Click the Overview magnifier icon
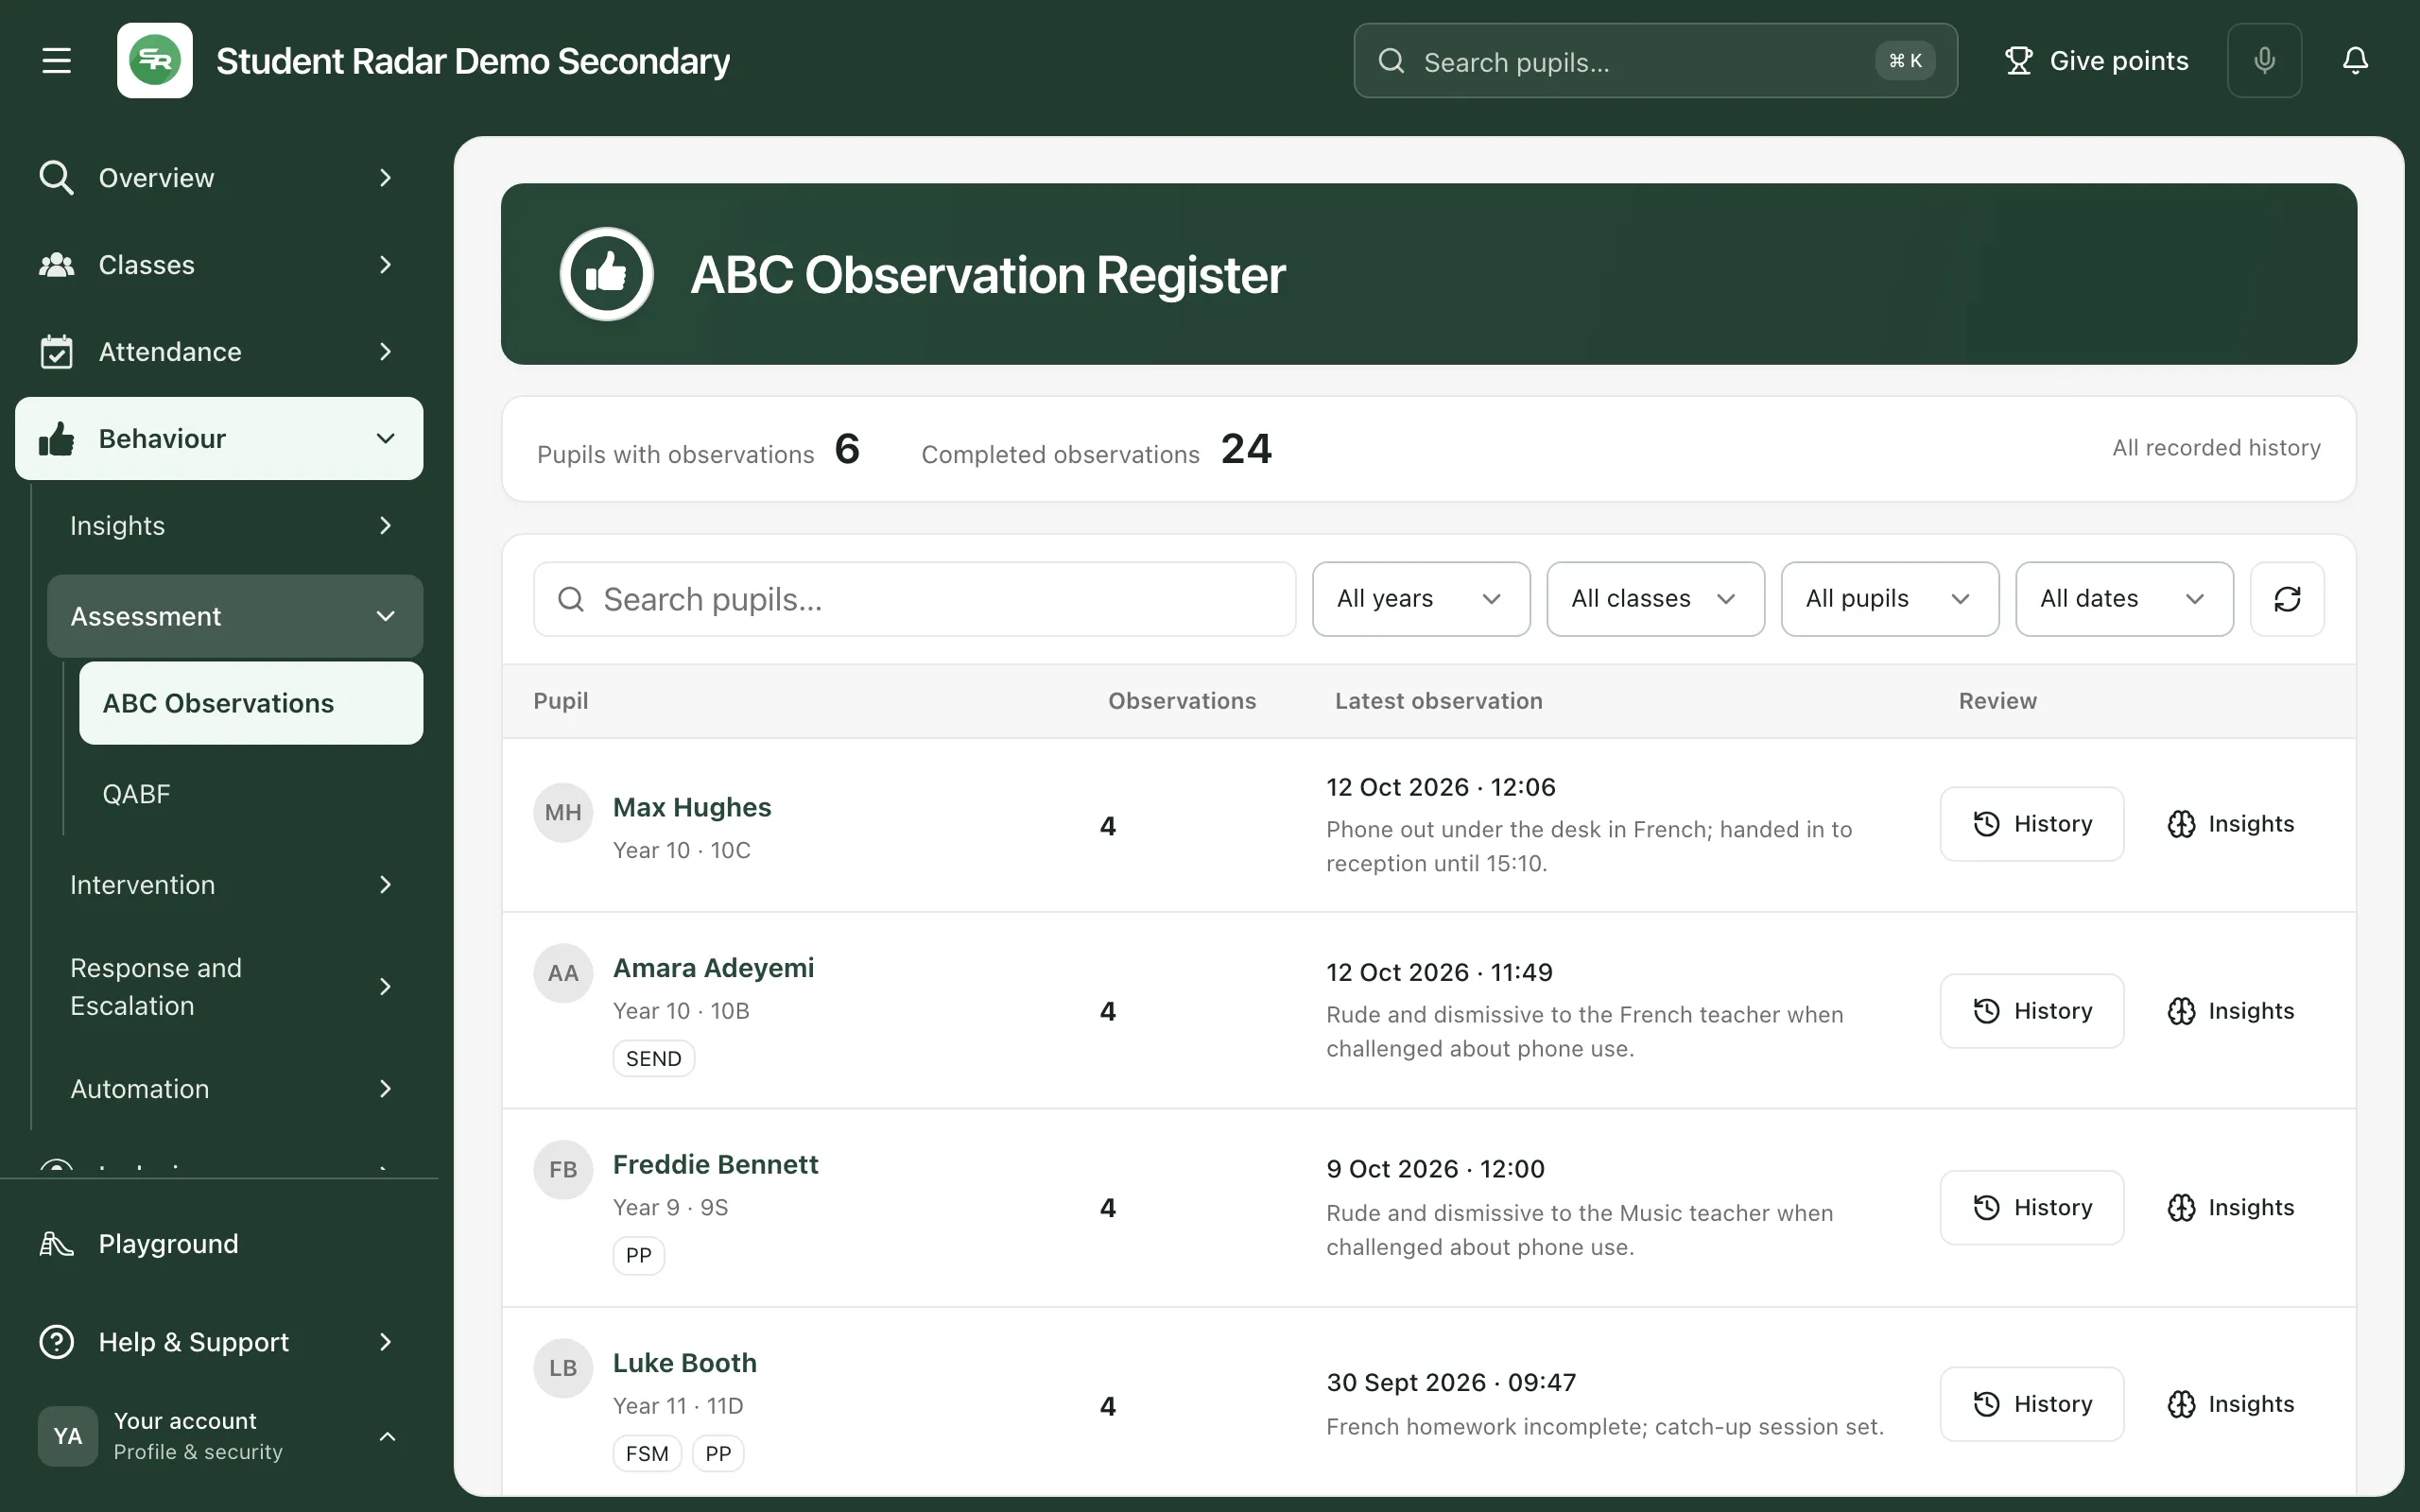 [x=57, y=177]
